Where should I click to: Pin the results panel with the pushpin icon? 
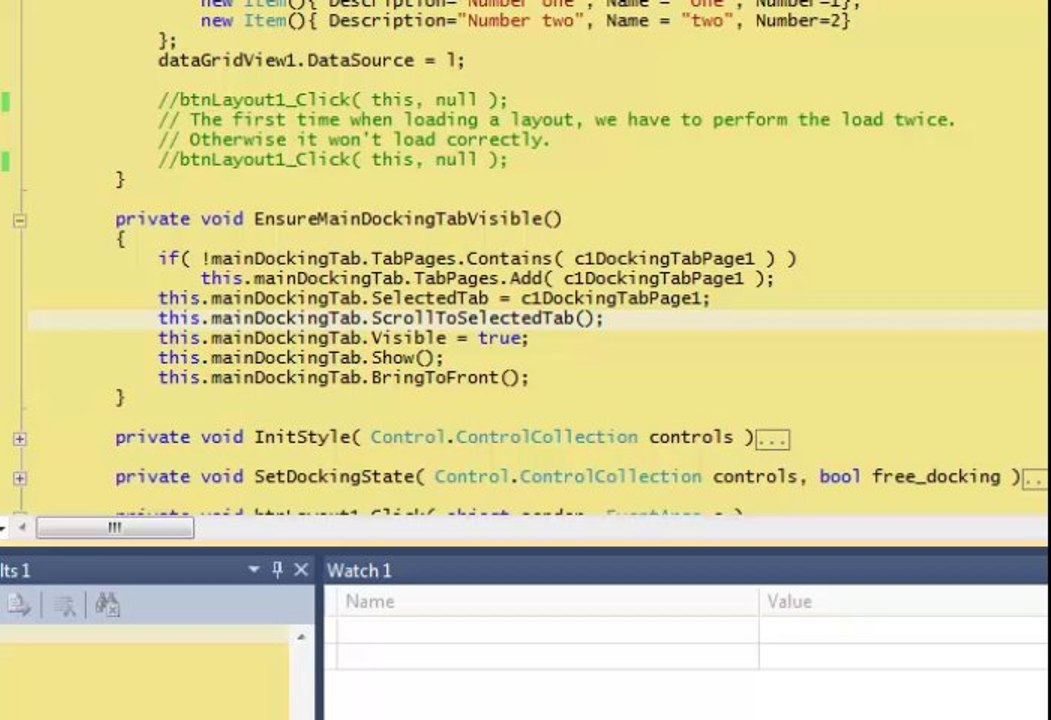(x=277, y=570)
